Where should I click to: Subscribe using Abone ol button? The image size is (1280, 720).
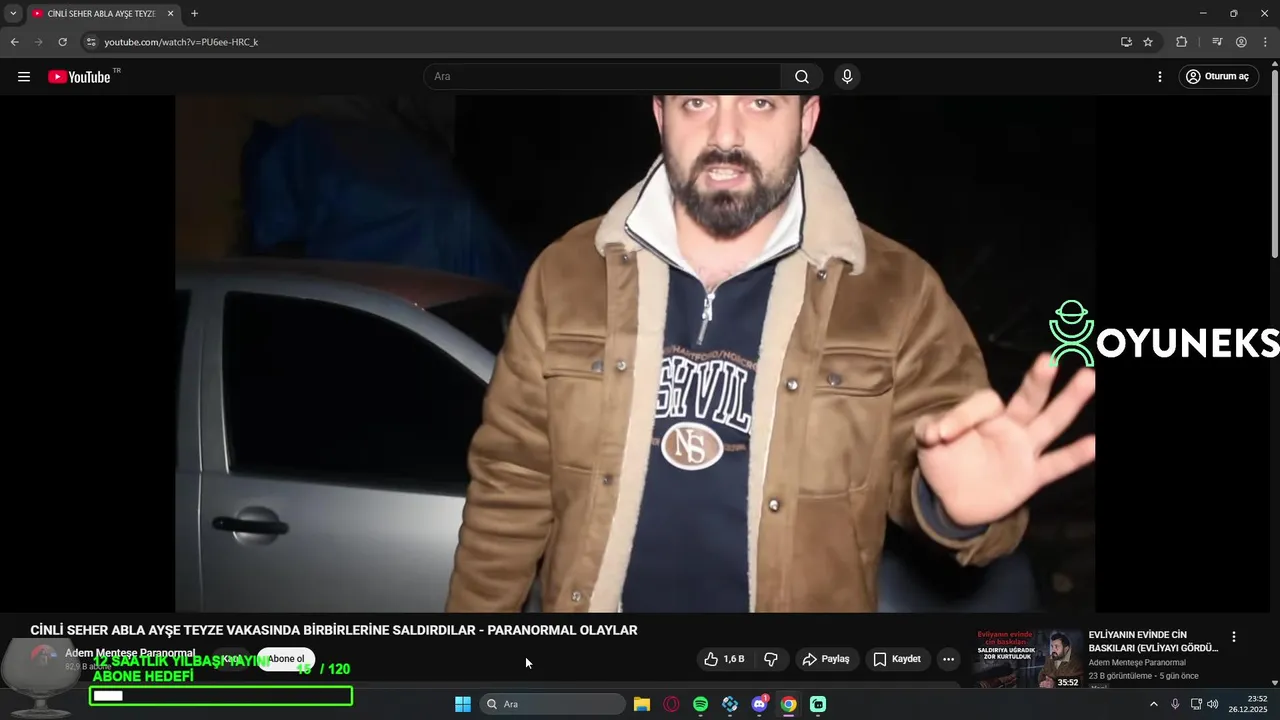point(286,659)
